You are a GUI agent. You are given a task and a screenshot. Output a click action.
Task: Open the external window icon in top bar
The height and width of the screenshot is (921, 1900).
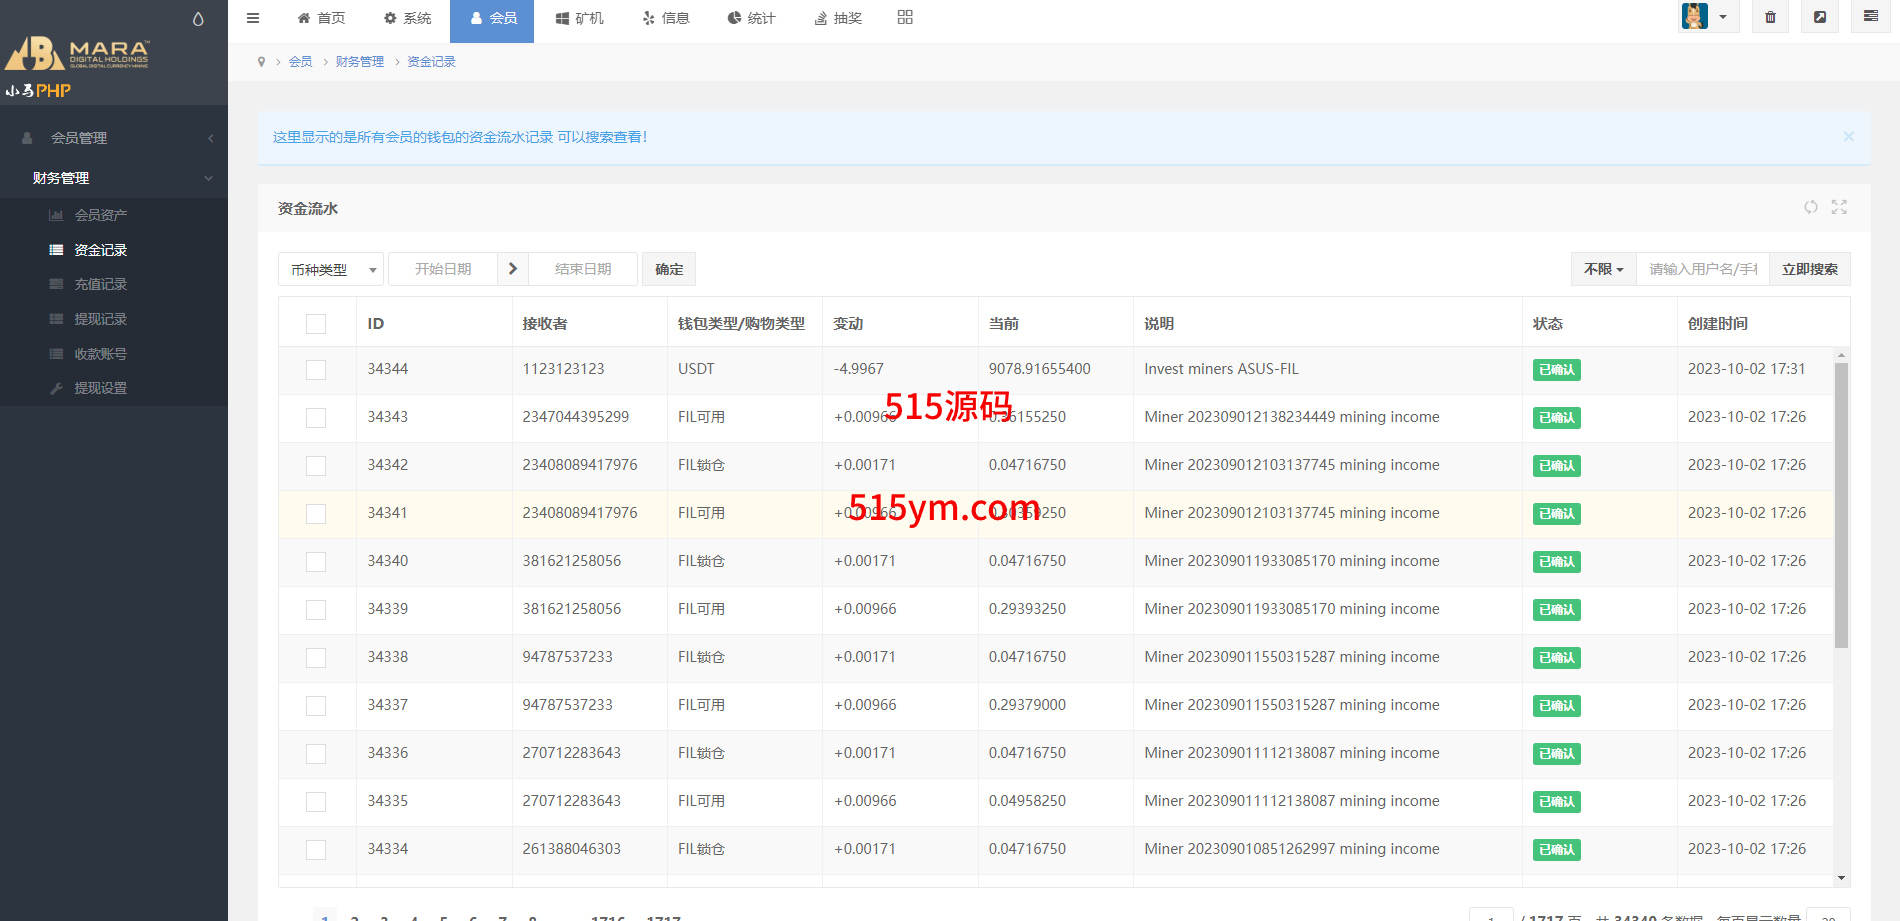click(1820, 17)
